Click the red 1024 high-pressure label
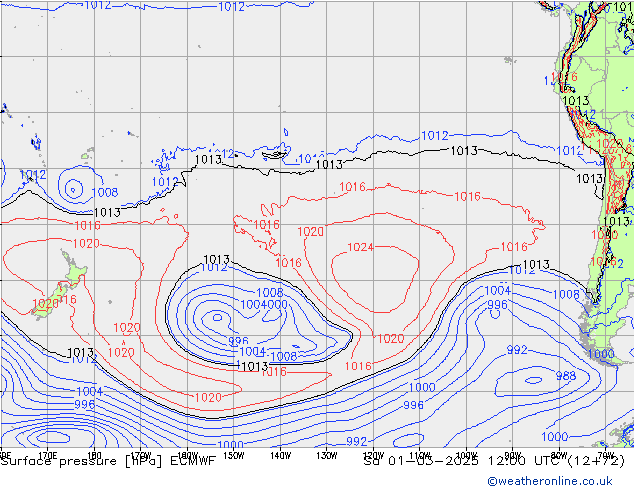Viewport: 634px width, 490px height. (x=360, y=247)
